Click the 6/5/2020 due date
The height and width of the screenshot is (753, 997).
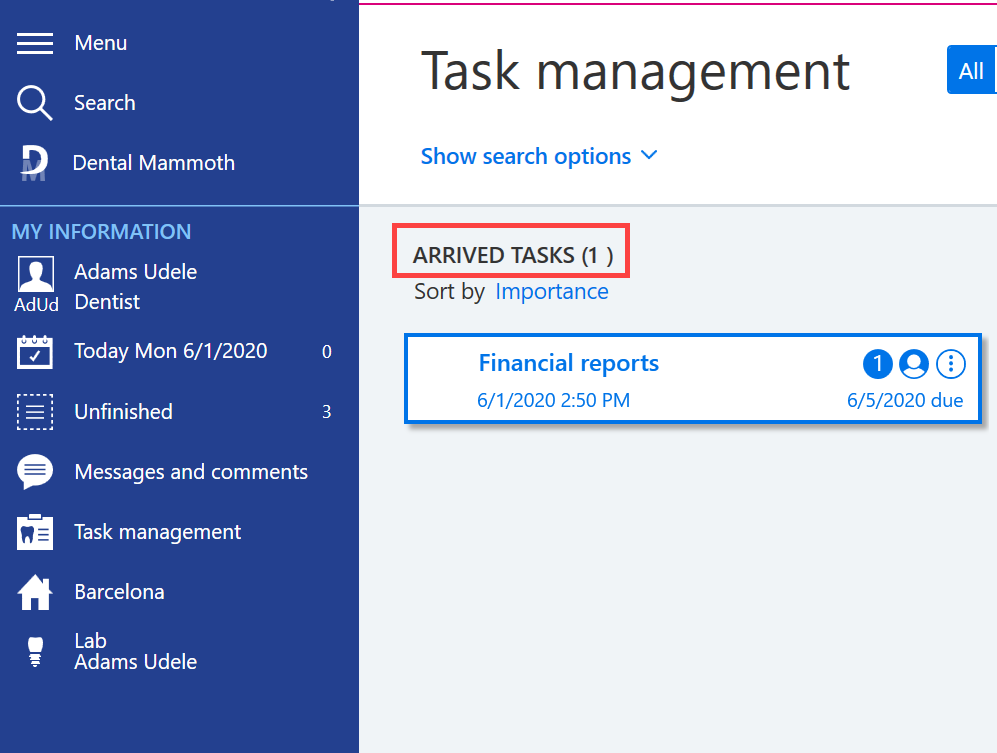[905, 400]
